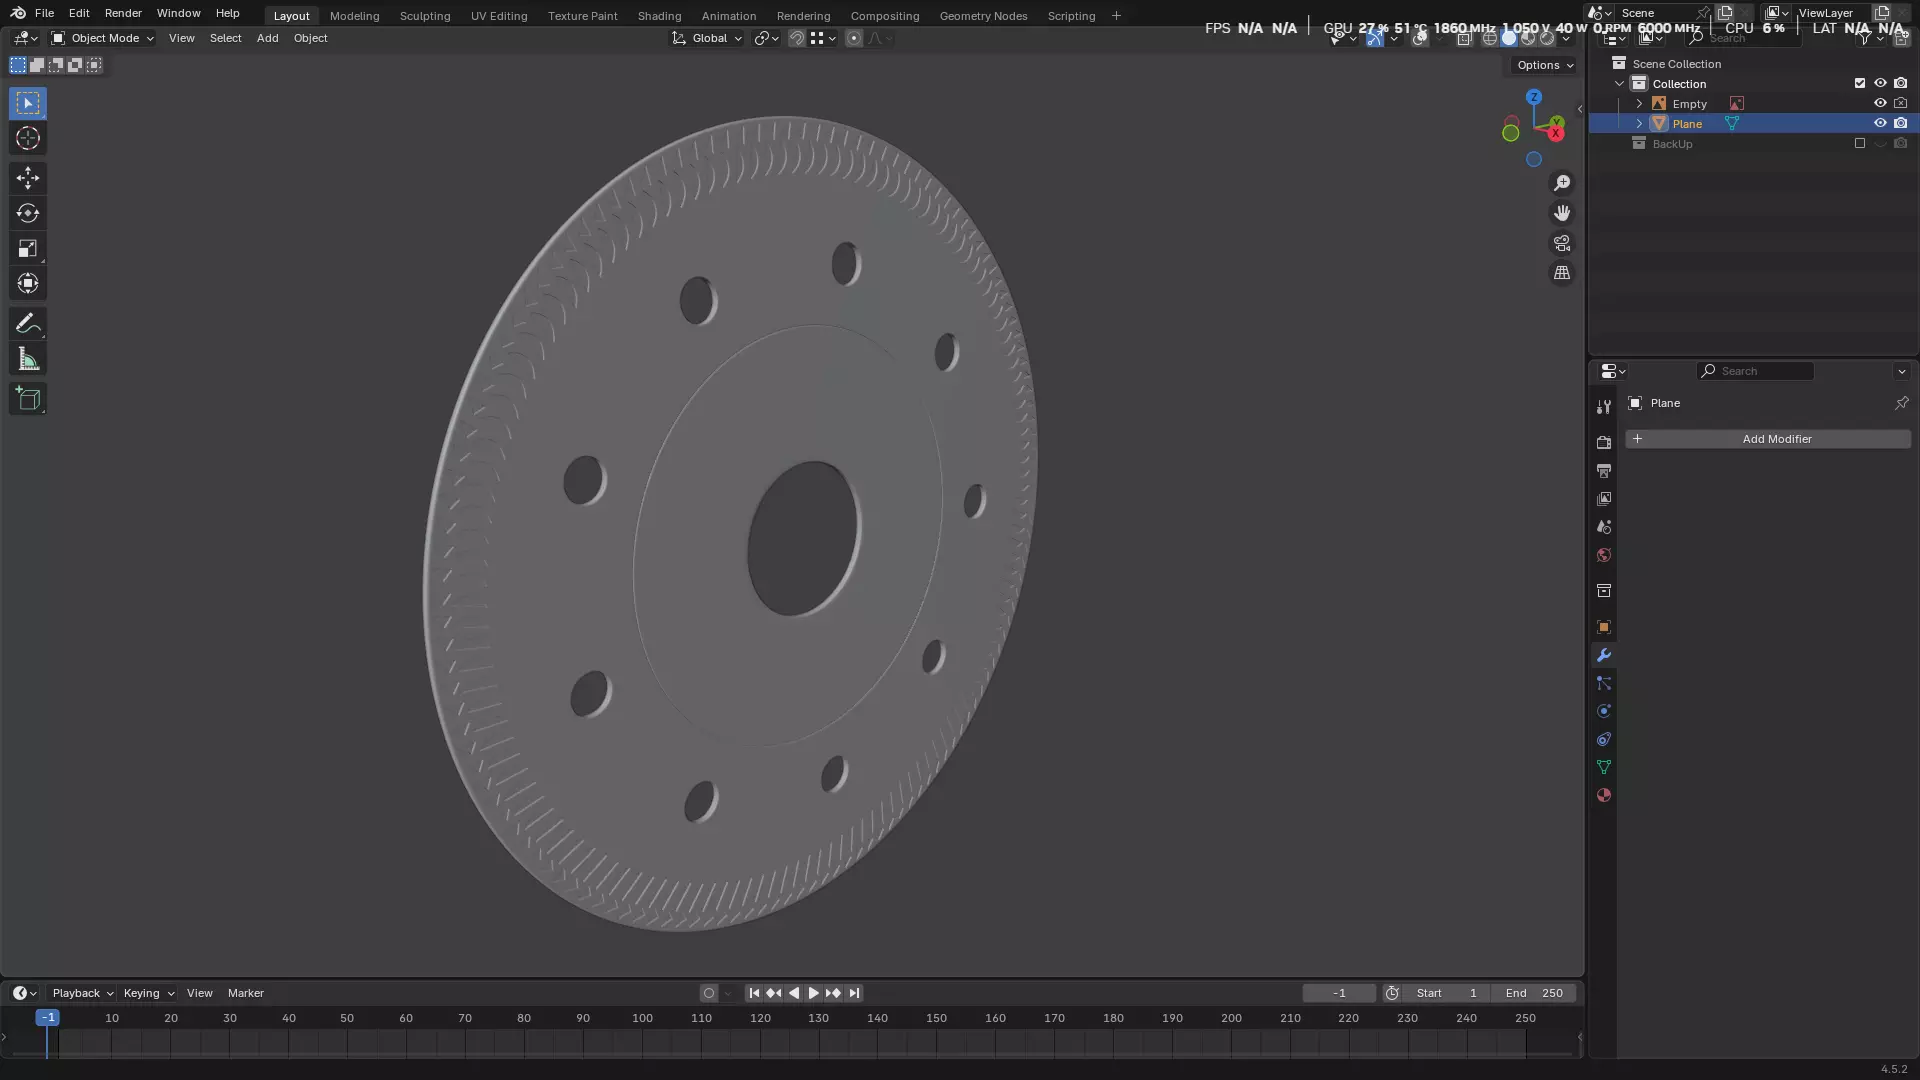Open the Object properties tab
1920x1080 pixels.
pos(1604,627)
